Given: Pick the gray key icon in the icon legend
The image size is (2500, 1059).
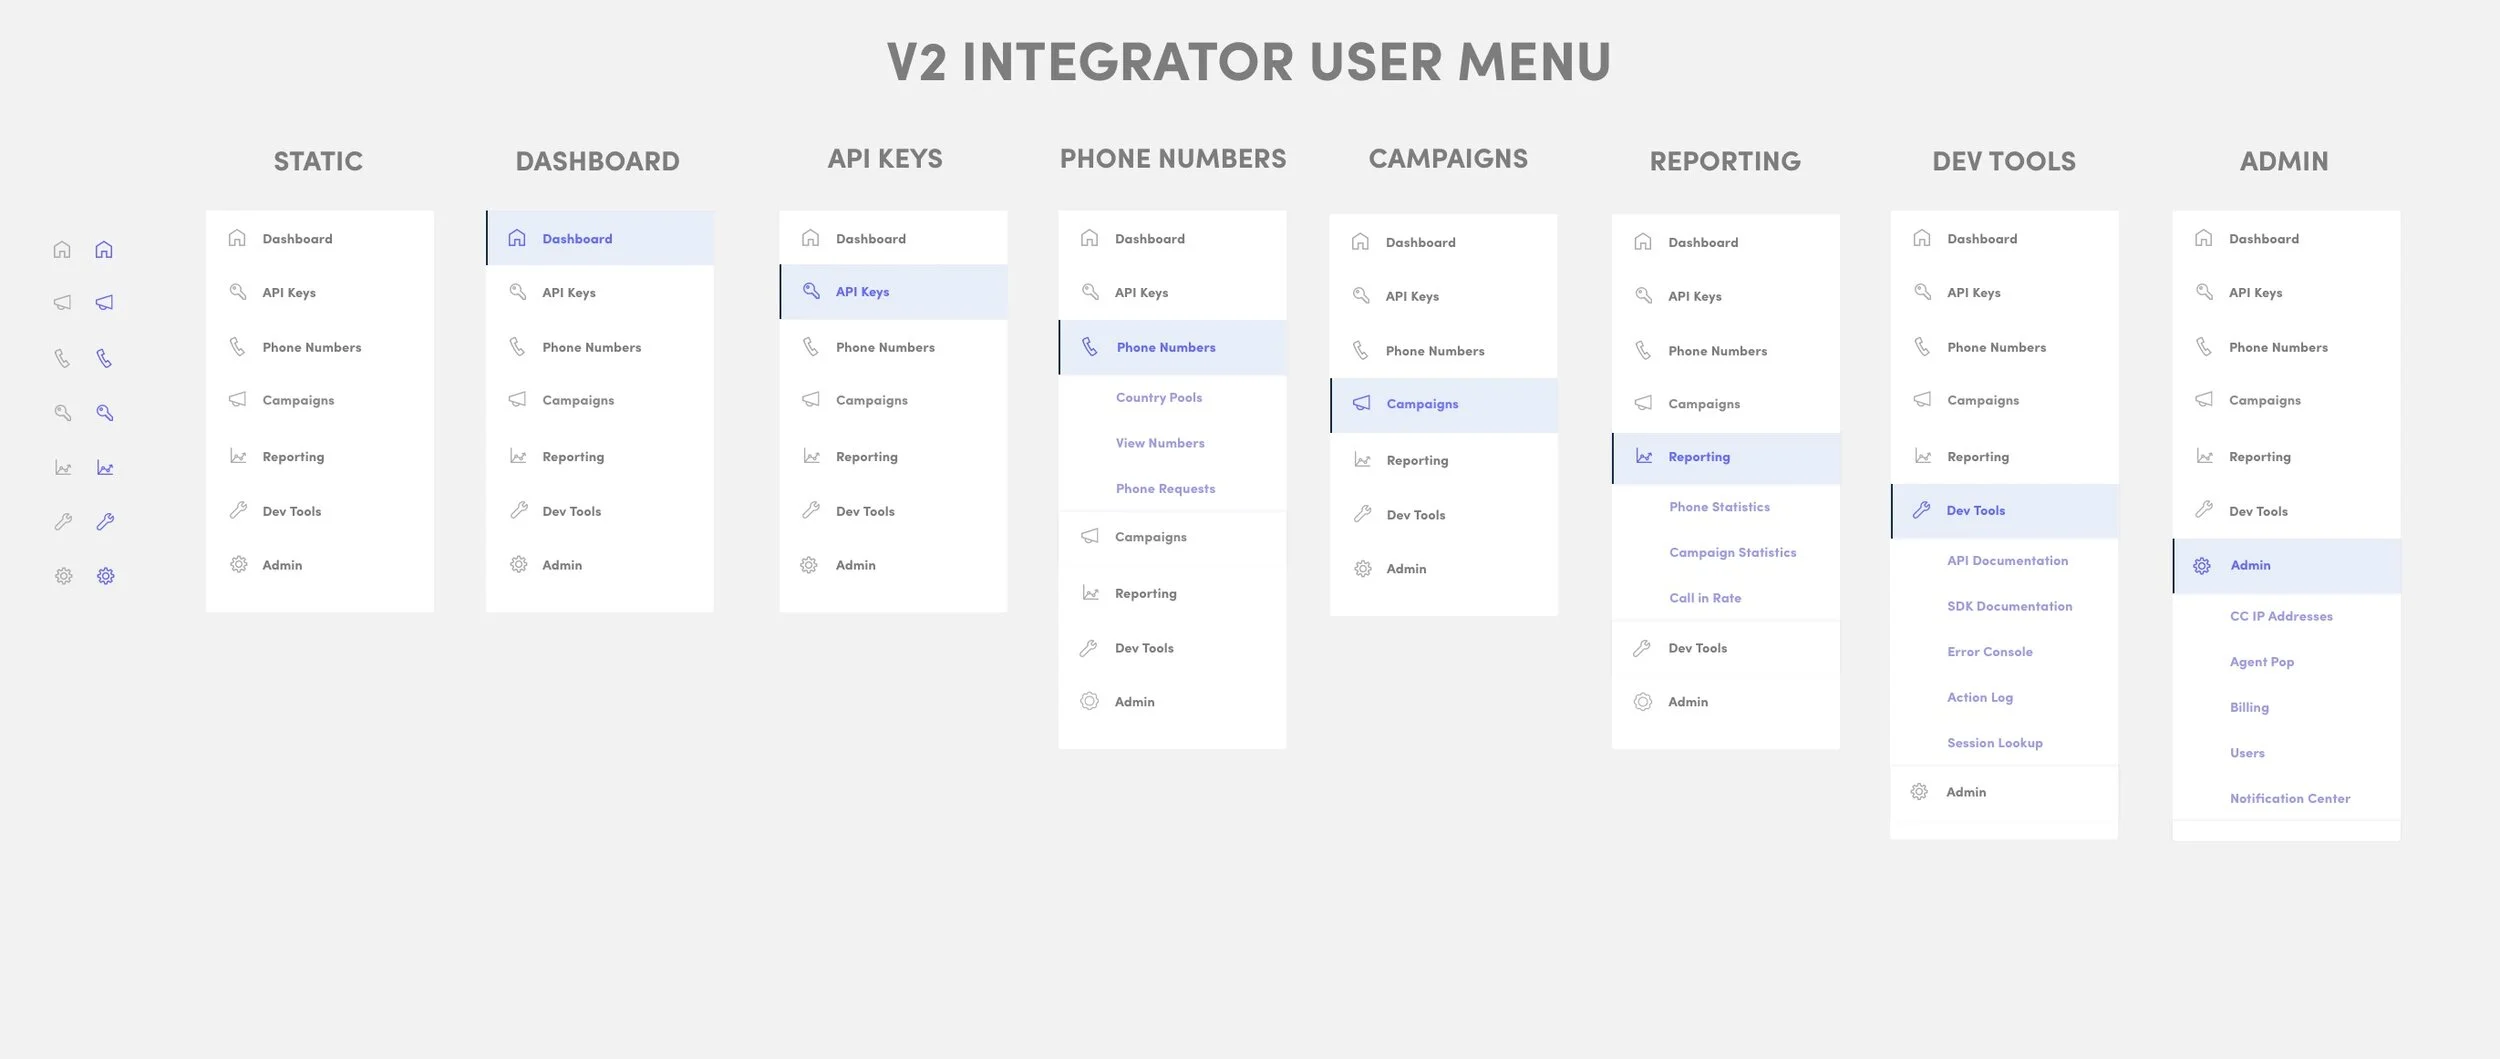Looking at the screenshot, I should [x=63, y=412].
